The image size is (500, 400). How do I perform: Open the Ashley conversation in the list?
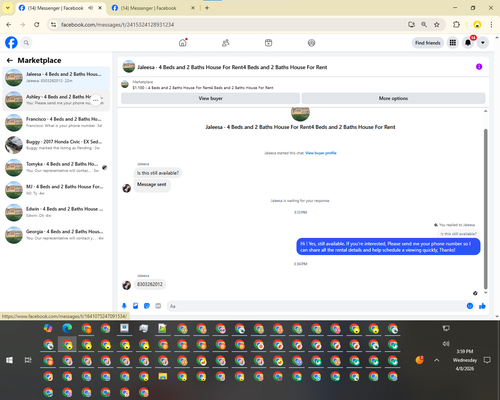(x=56, y=100)
